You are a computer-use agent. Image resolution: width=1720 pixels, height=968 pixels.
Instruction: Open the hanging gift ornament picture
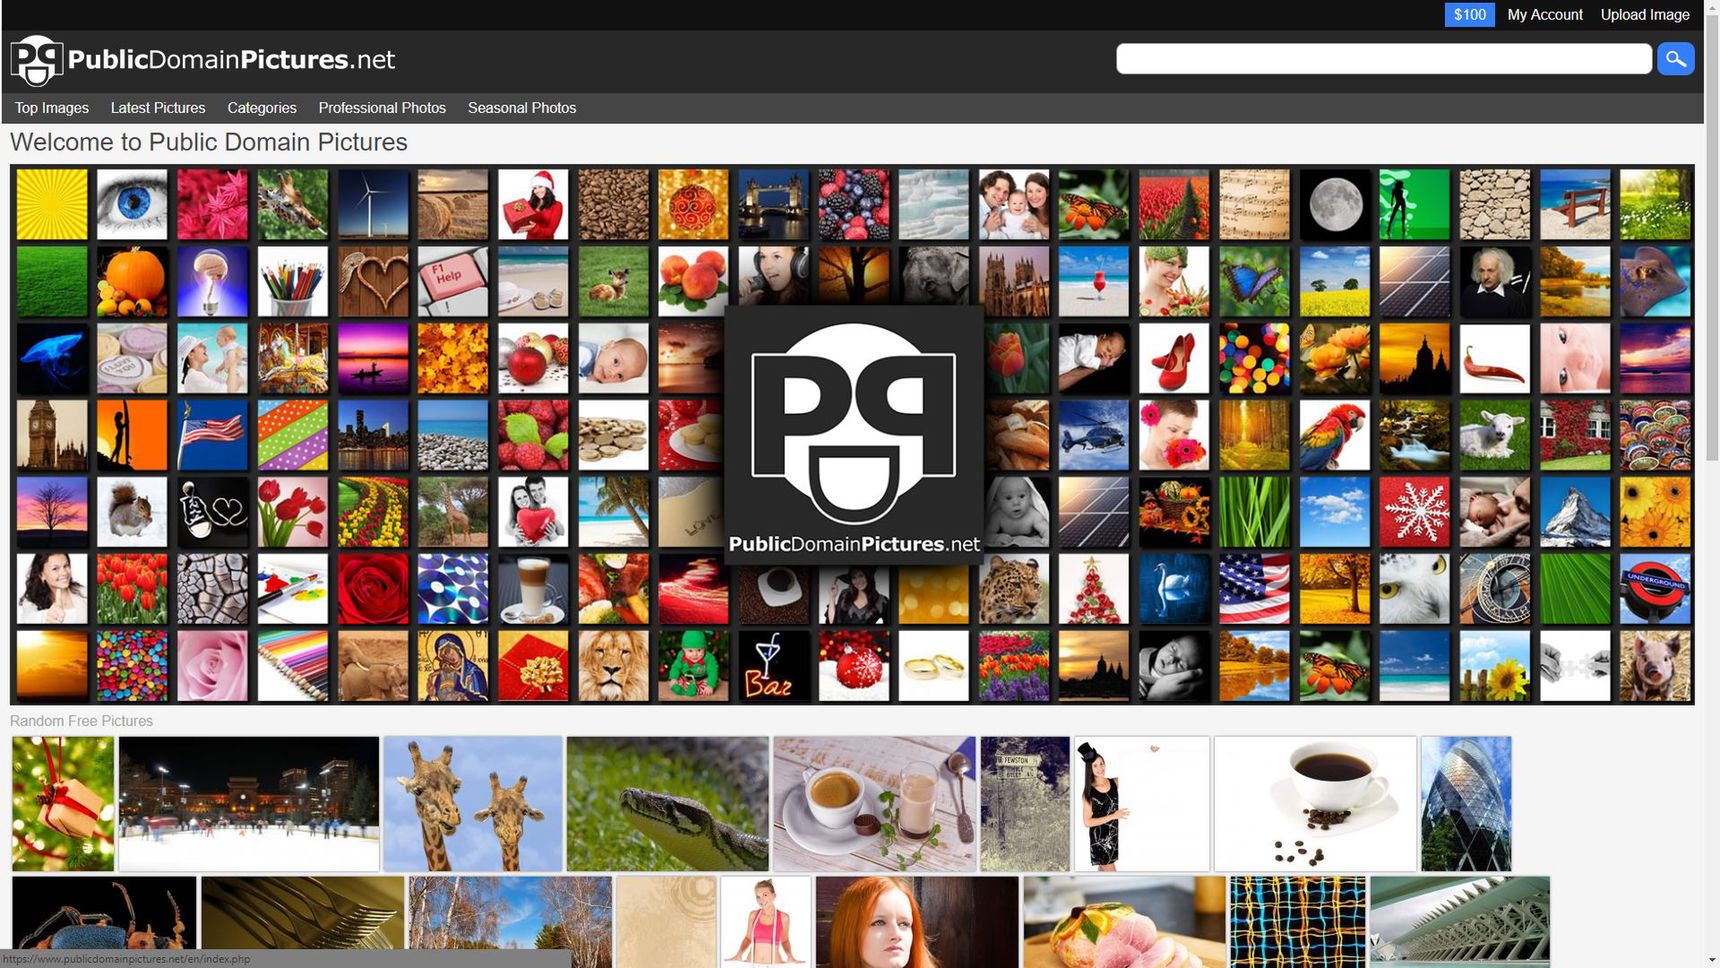coord(63,804)
